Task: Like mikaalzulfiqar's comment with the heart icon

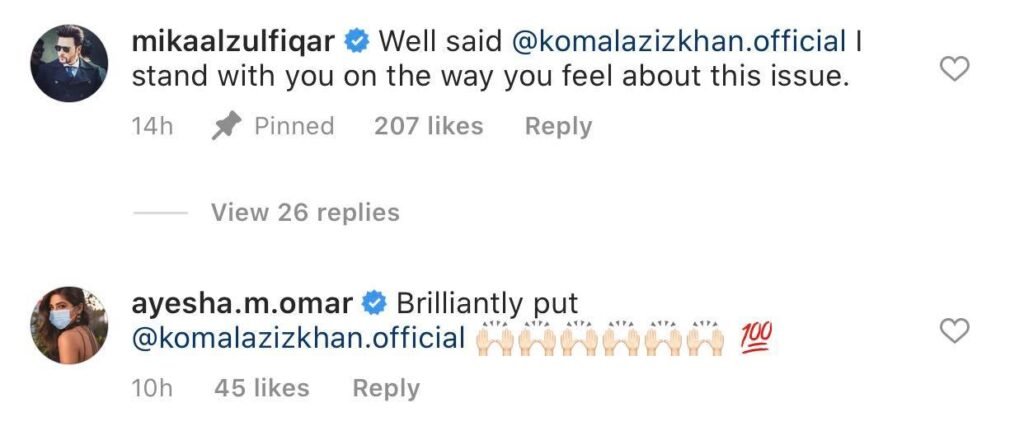Action: pyautogui.click(x=957, y=68)
